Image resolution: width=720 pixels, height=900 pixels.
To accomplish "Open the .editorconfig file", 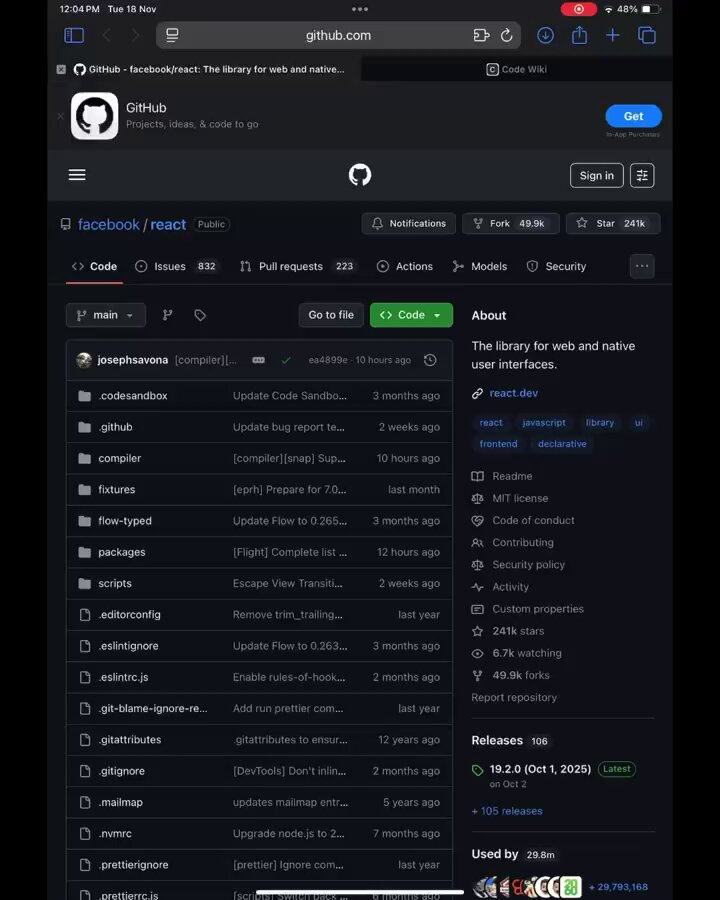I will (129, 615).
